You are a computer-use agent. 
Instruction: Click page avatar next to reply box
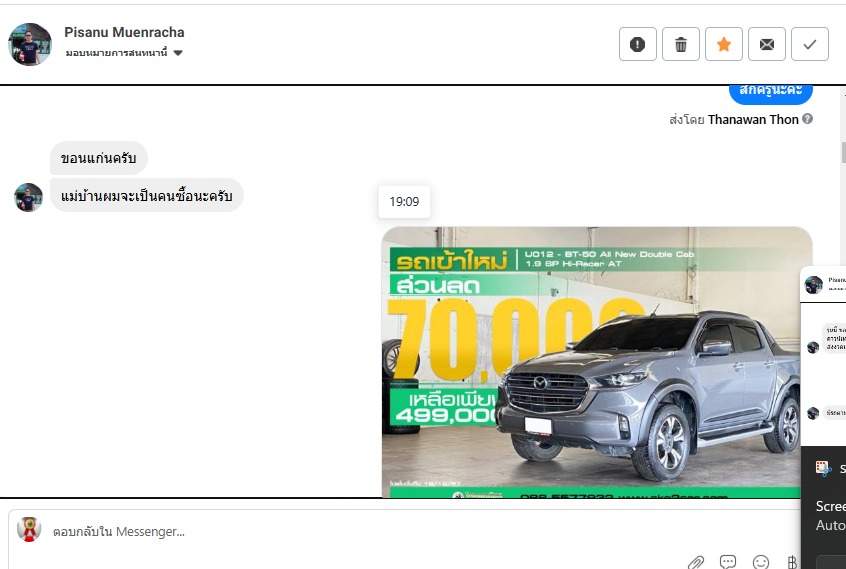[x=29, y=529]
